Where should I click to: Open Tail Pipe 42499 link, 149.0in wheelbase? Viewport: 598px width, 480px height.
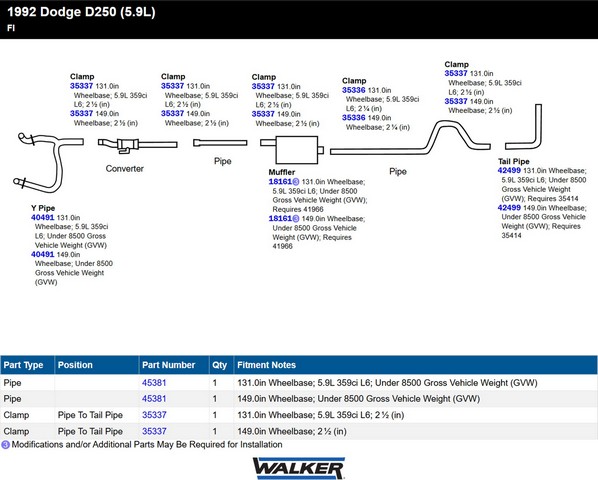(509, 208)
